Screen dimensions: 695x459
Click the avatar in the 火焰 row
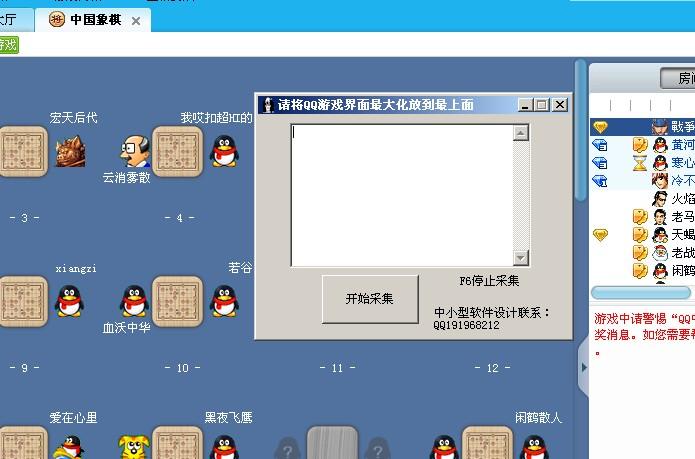[x=660, y=198]
